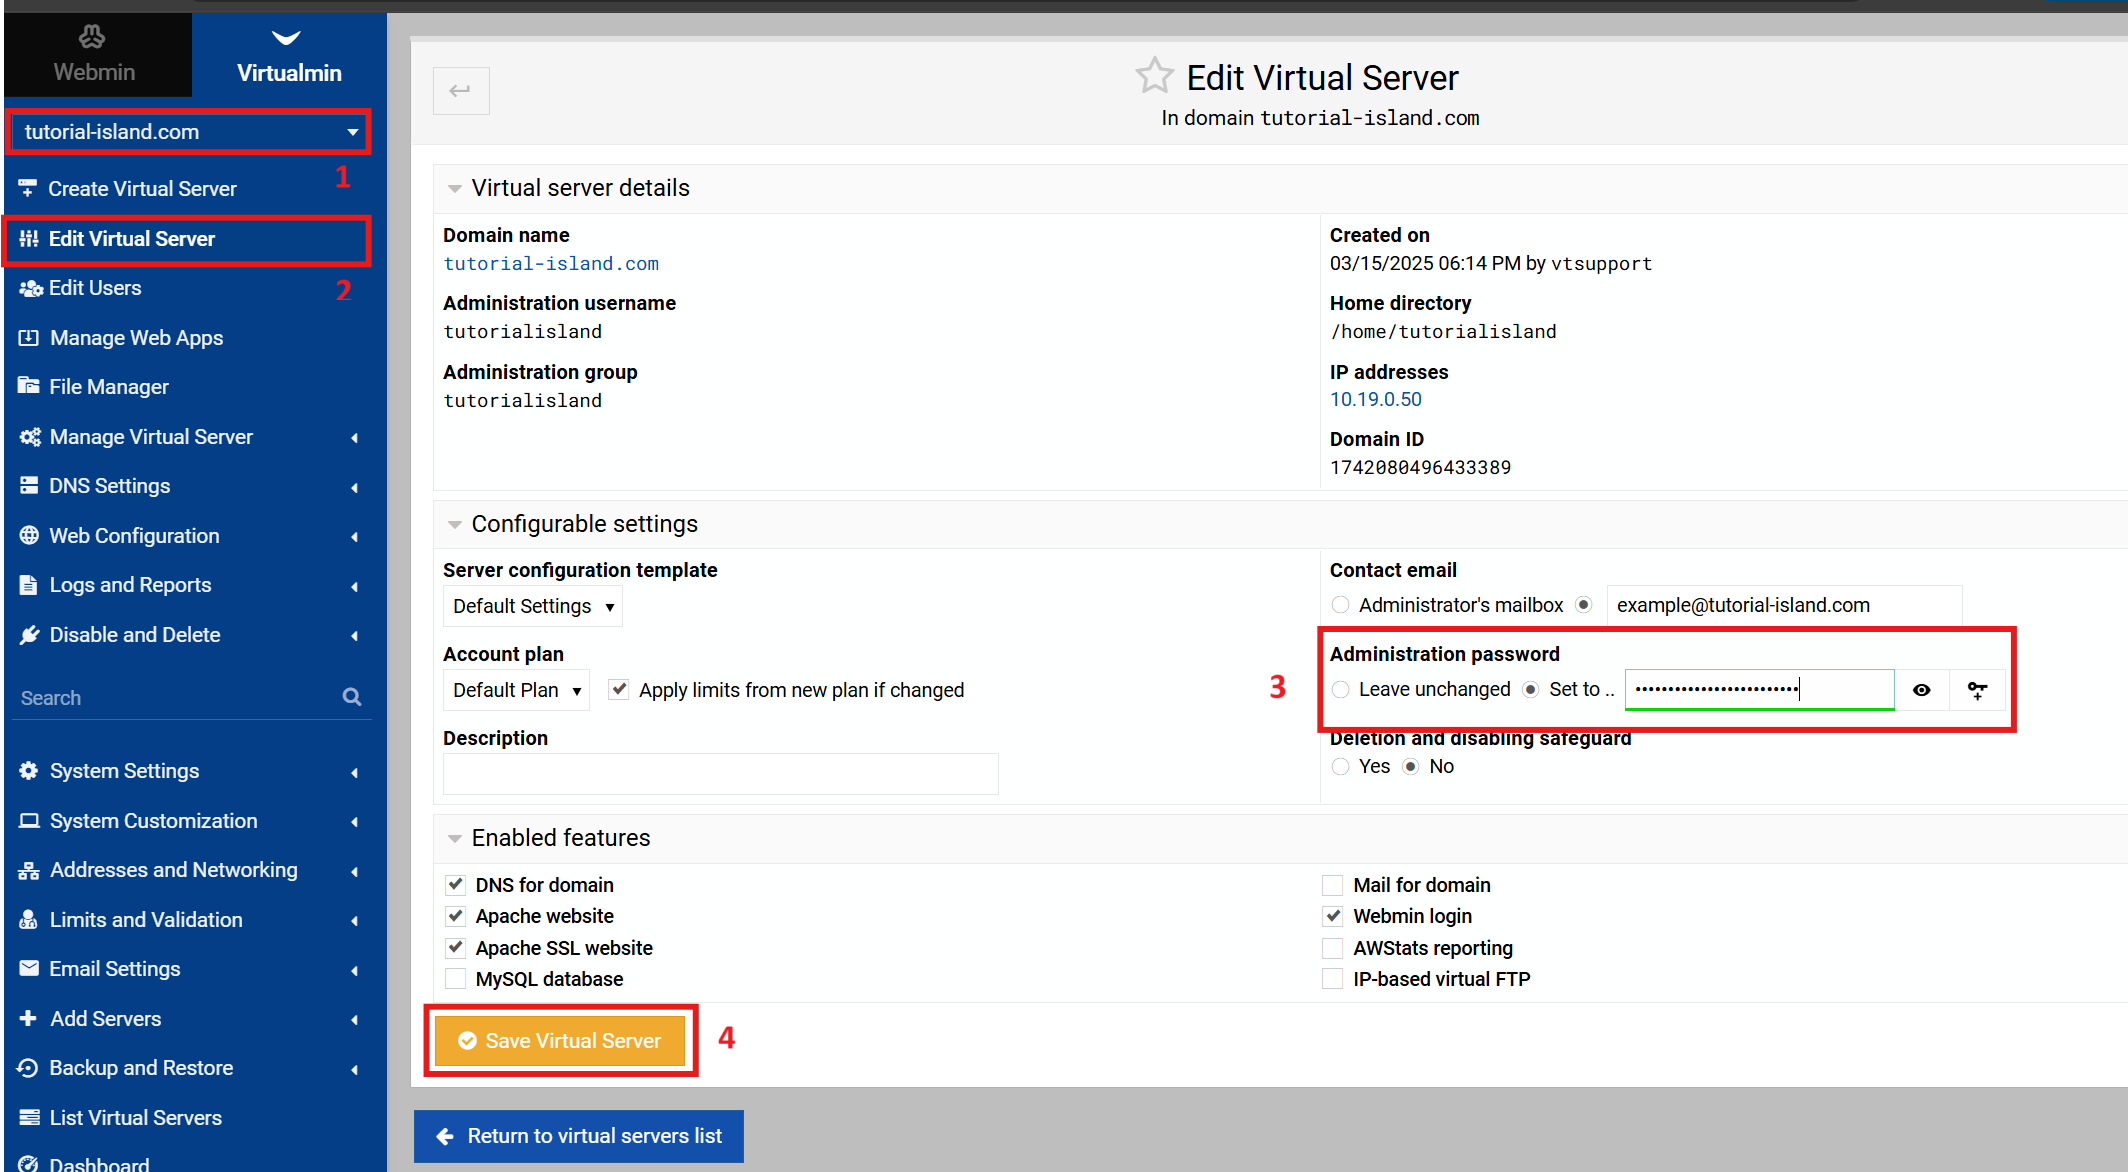Switch to Virtualmin tab
This screenshot has width=2128, height=1172.
tap(288, 55)
